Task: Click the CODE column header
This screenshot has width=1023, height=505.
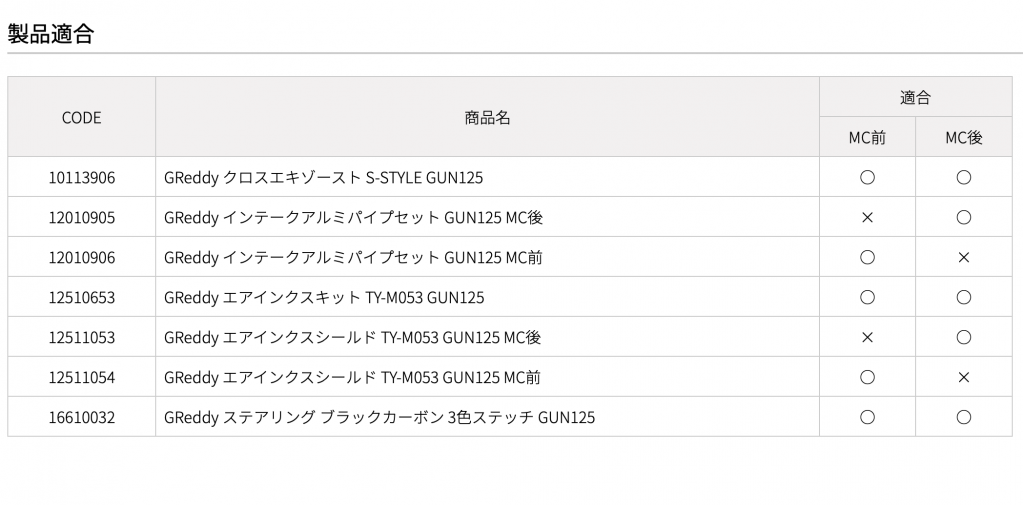Action: [82, 117]
